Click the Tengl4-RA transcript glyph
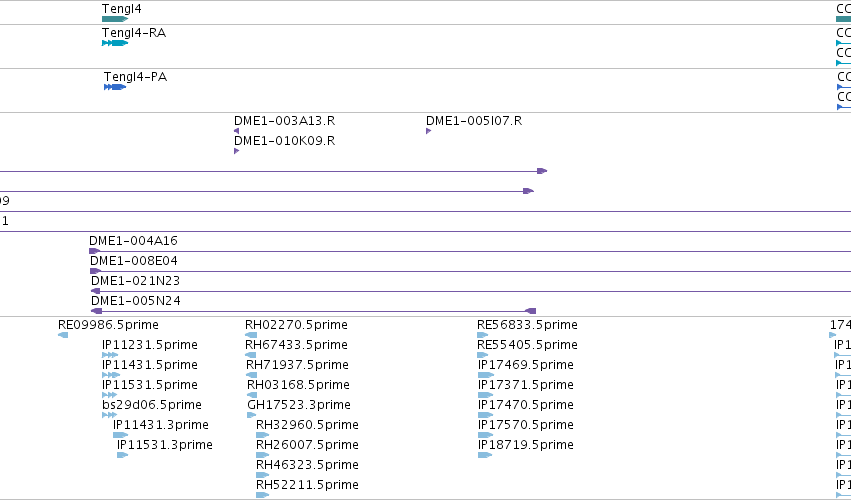851x500 pixels. pos(115,43)
